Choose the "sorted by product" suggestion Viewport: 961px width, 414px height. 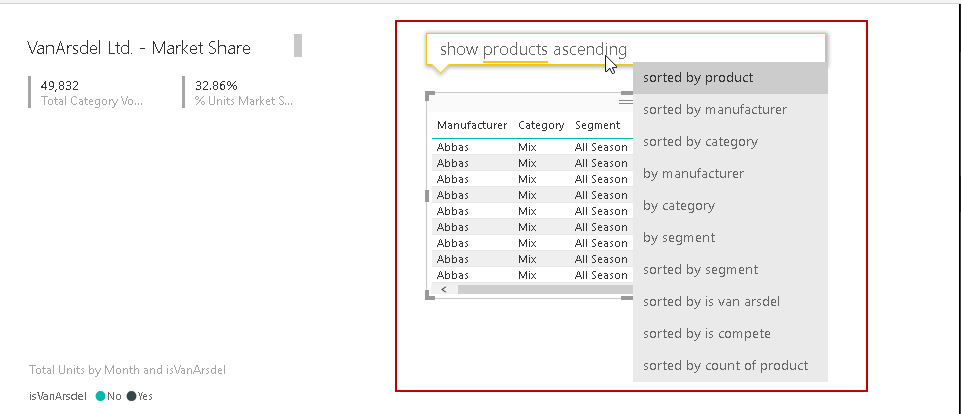pos(698,77)
